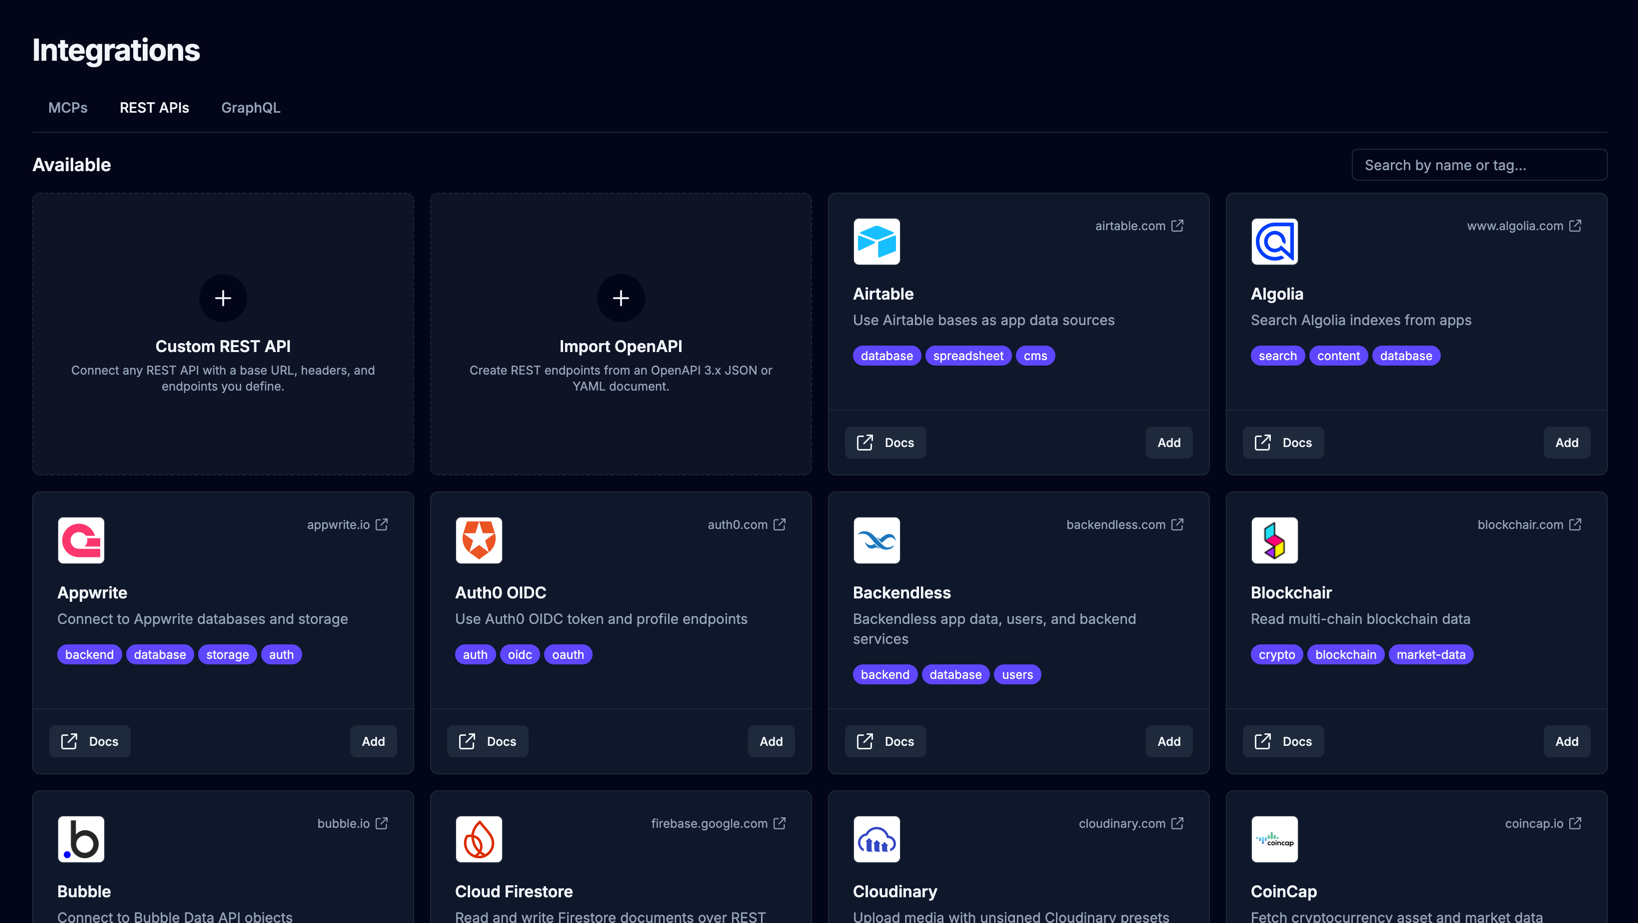Click the storage tag on Appwrite

pos(227,655)
